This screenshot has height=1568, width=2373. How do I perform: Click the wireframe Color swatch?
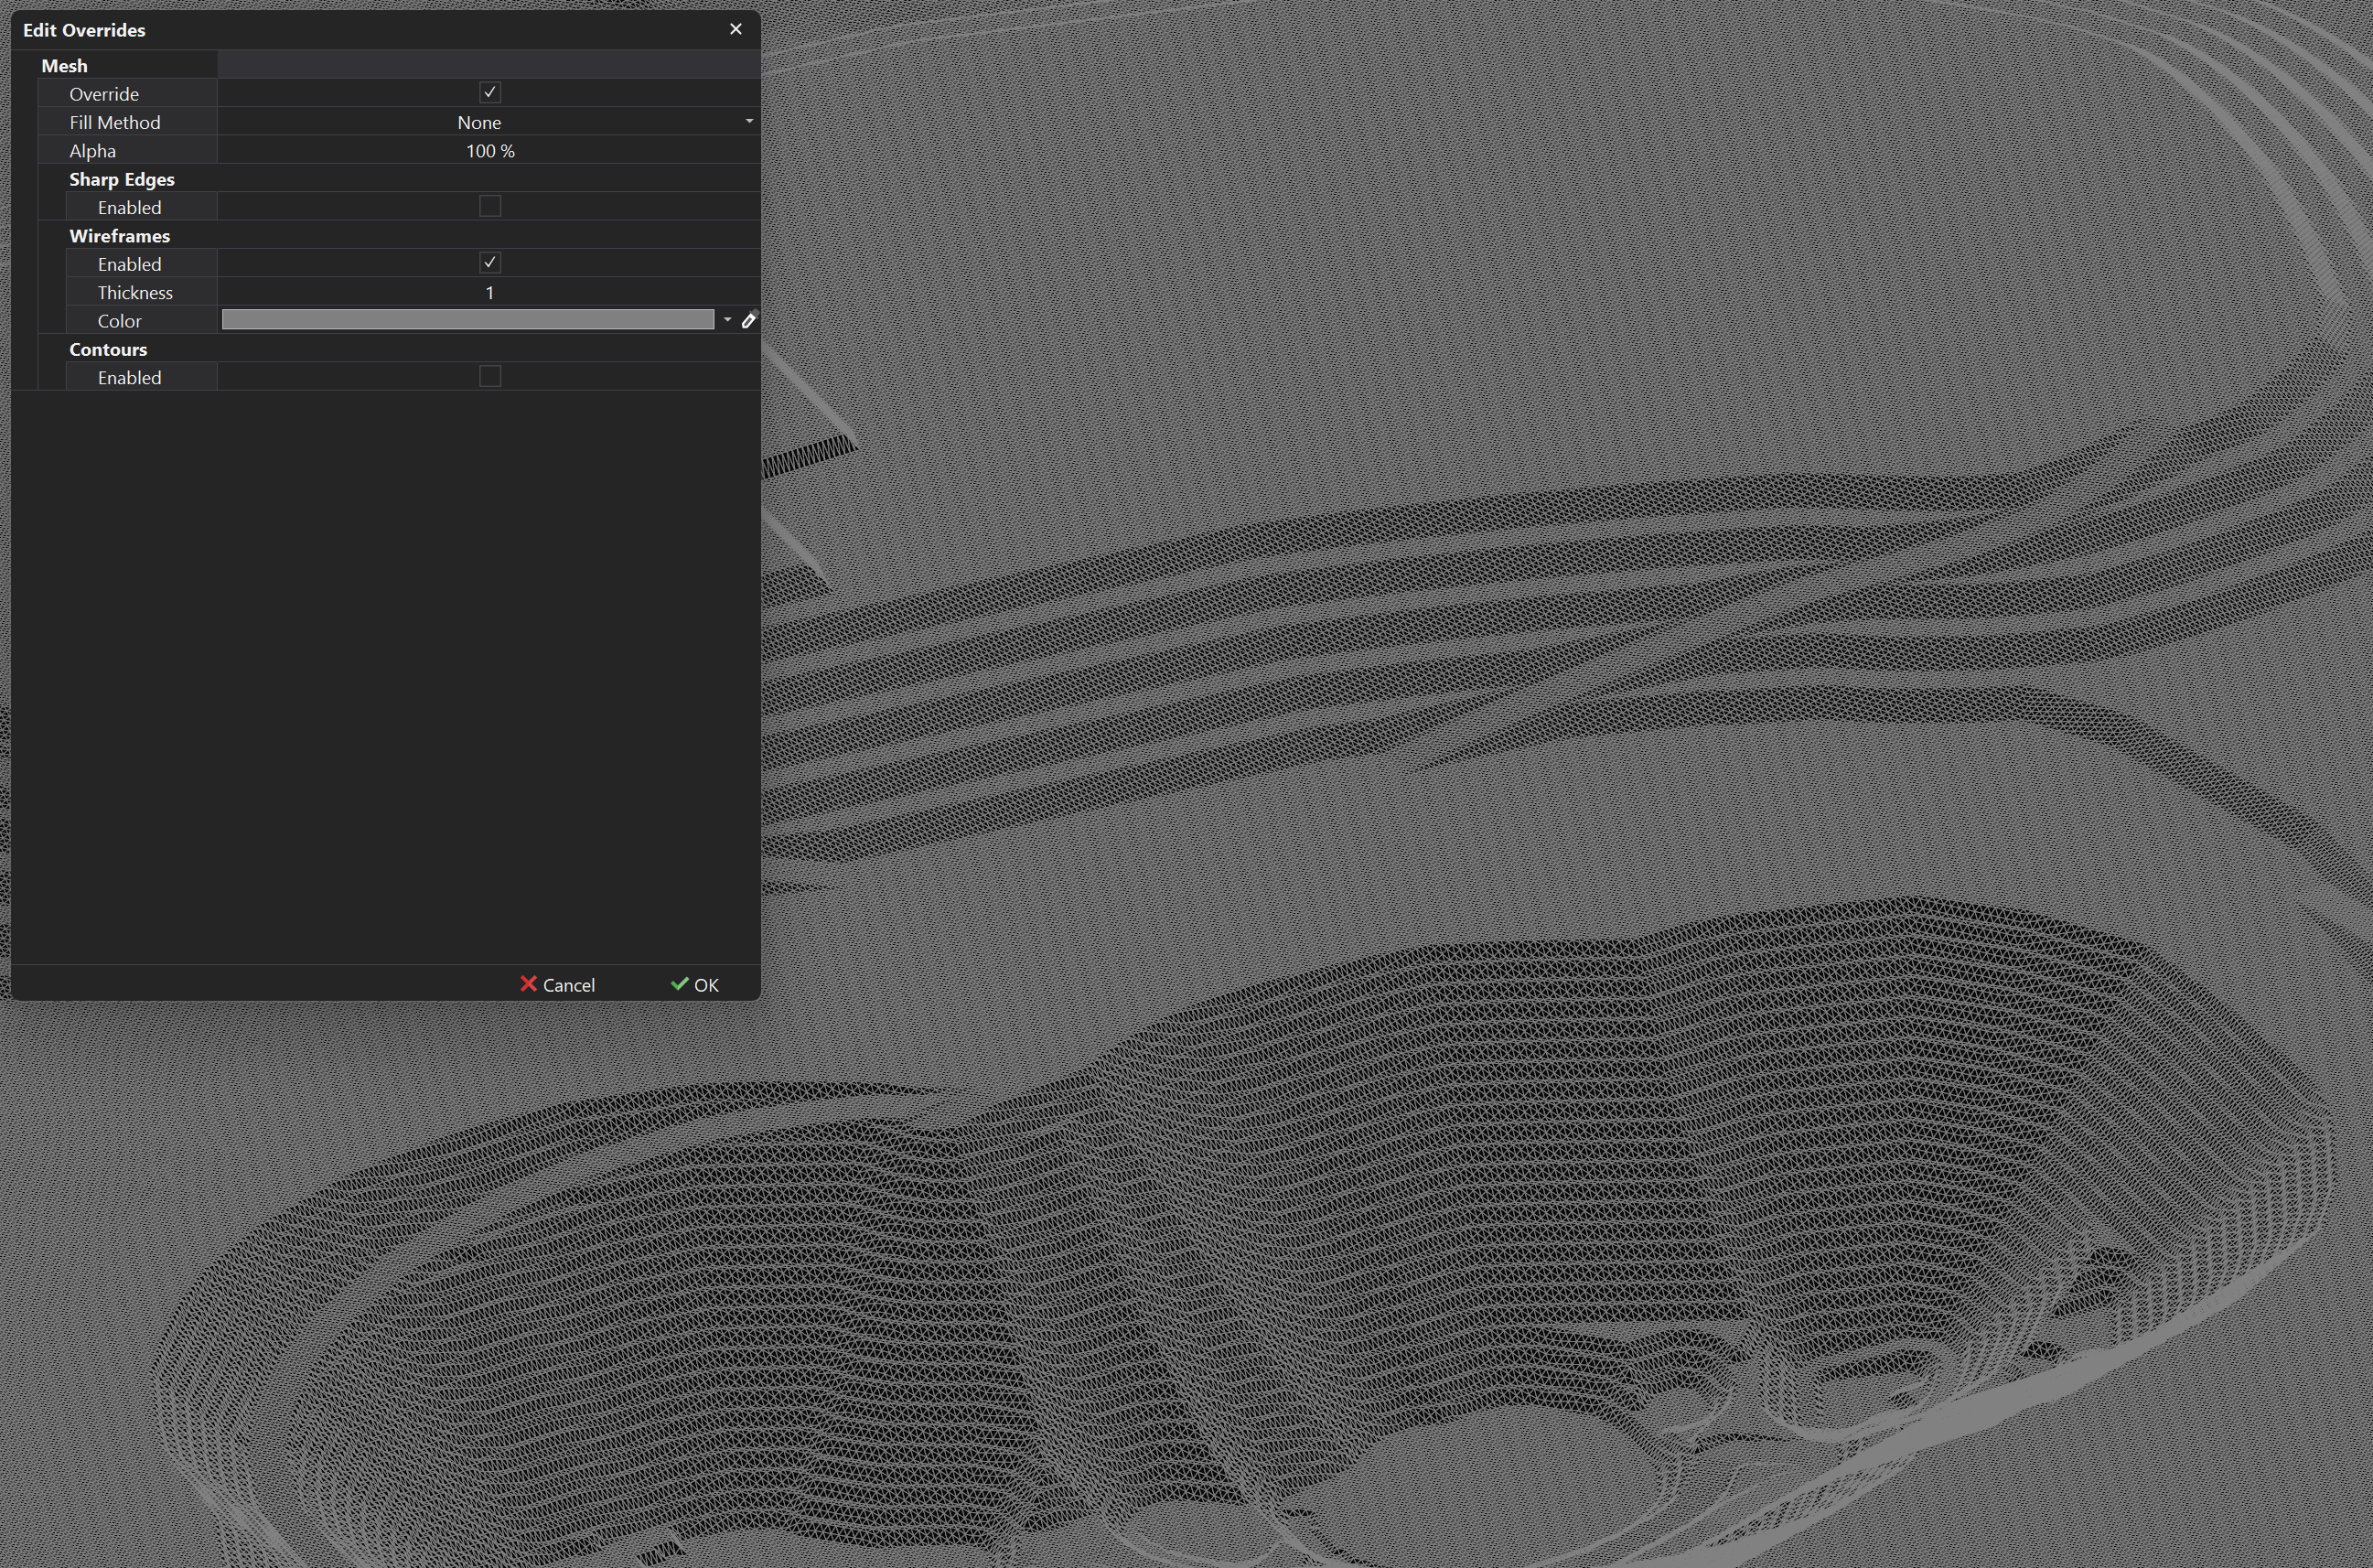point(467,319)
